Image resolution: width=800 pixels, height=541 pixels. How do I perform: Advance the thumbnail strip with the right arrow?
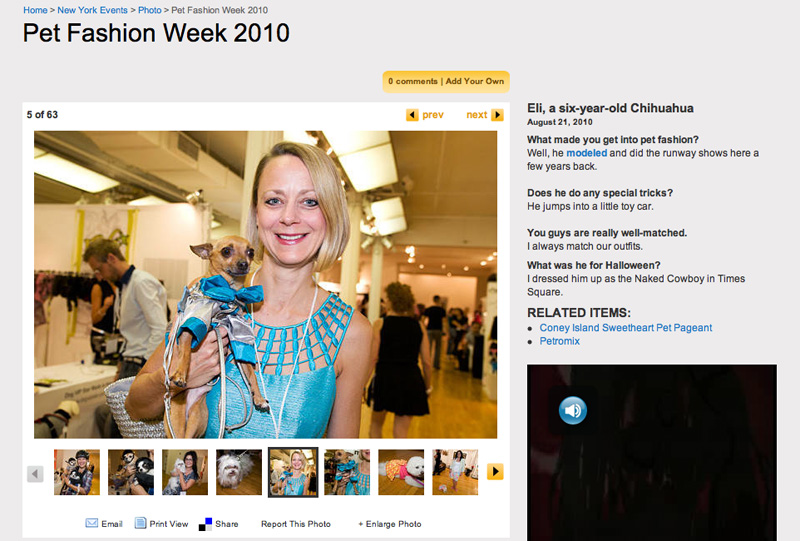pos(495,472)
